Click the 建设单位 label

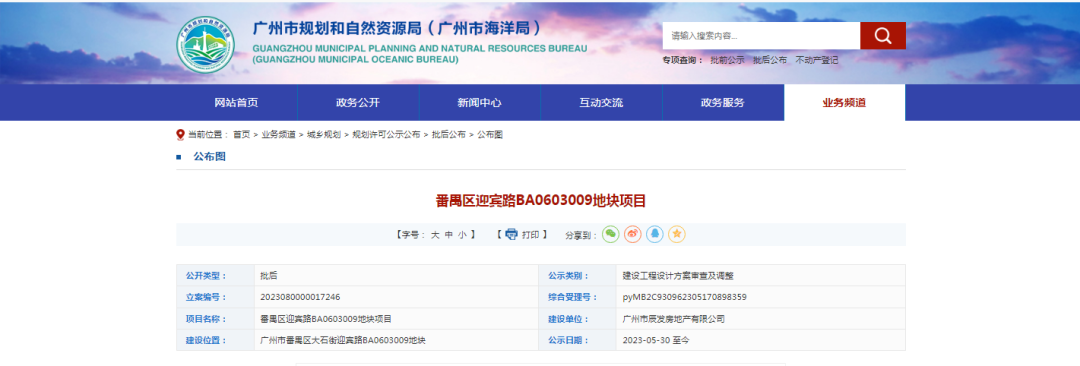pyautogui.click(x=569, y=319)
